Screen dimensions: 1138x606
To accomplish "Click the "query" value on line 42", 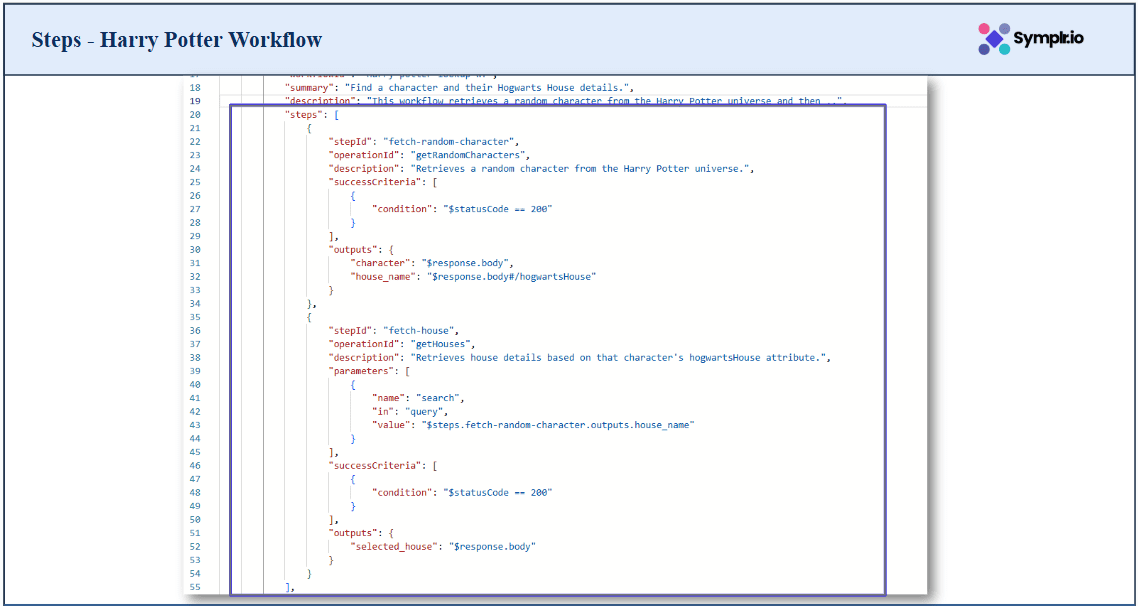I will [424, 411].
